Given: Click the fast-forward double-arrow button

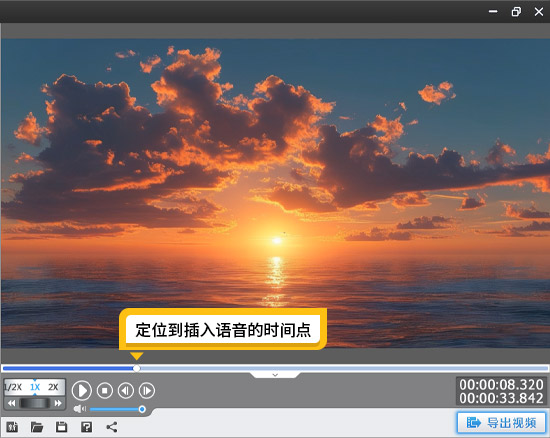Looking at the screenshot, I should pos(58,403).
